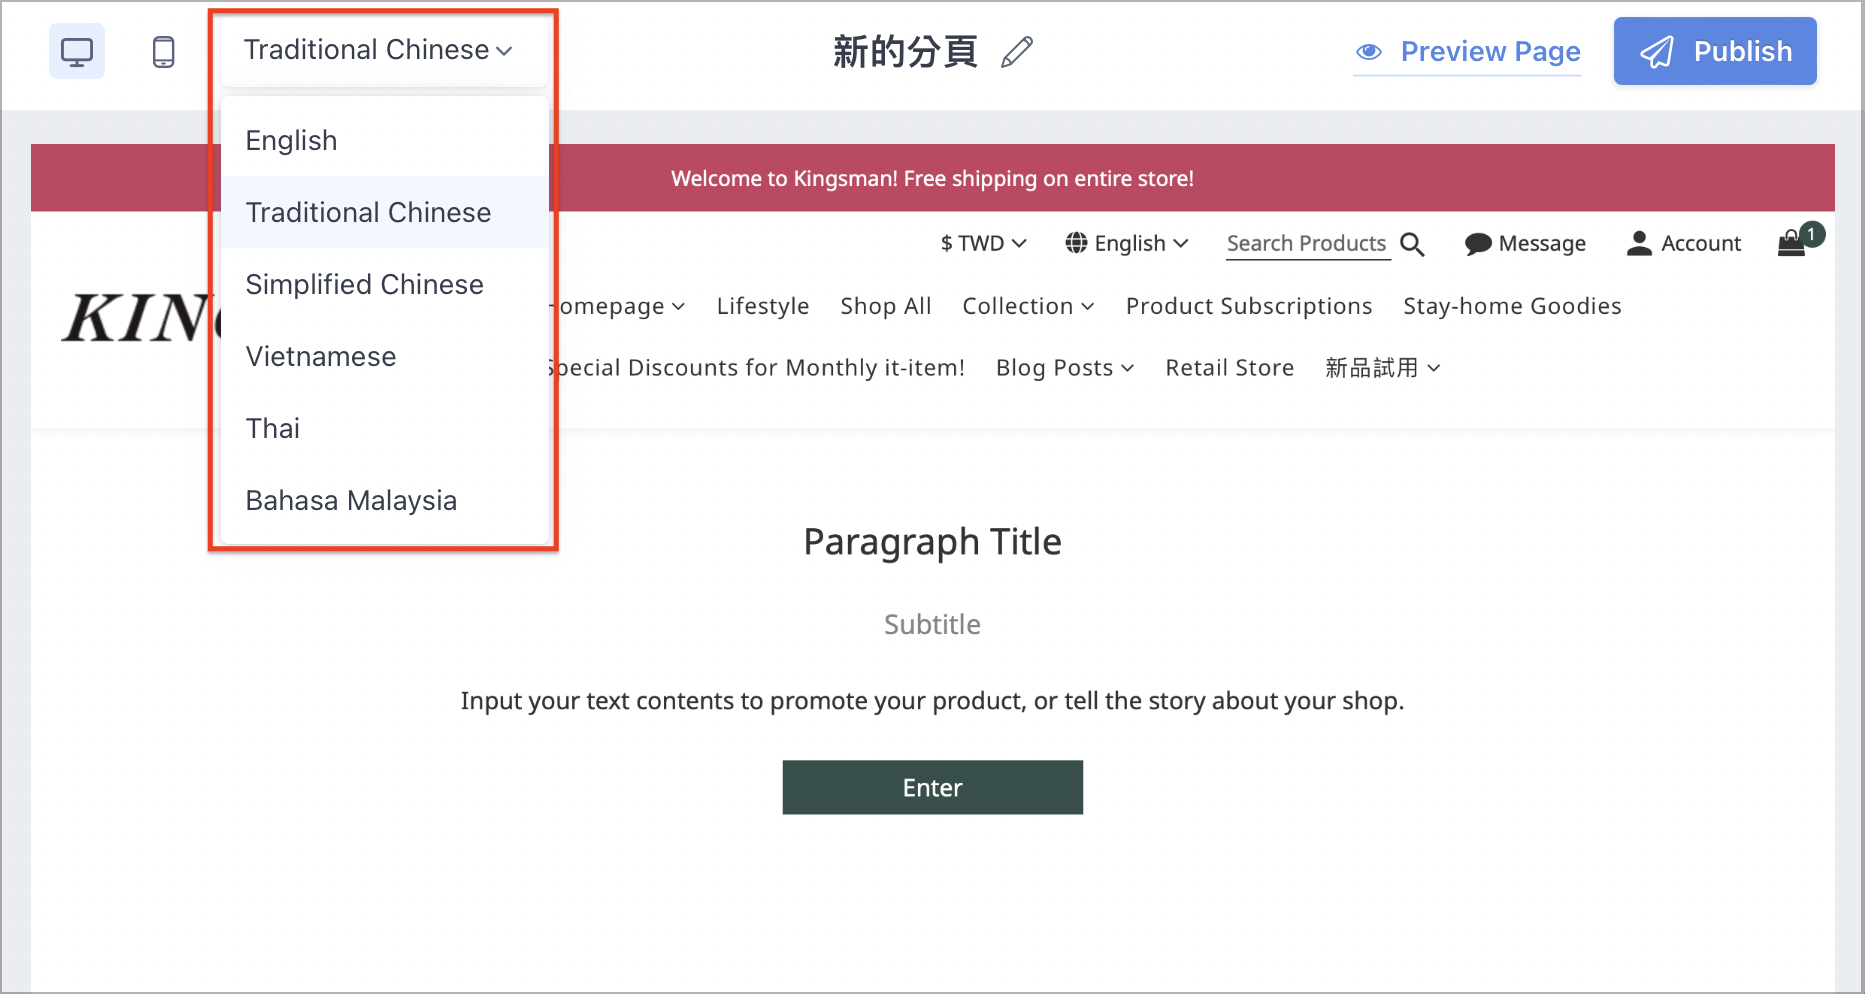The image size is (1865, 994).
Task: Focus the Search Products field
Action: pos(1307,243)
